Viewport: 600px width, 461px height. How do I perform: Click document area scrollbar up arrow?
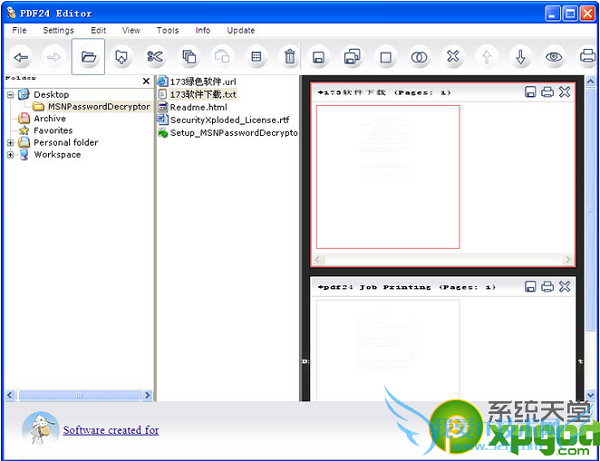[590, 81]
